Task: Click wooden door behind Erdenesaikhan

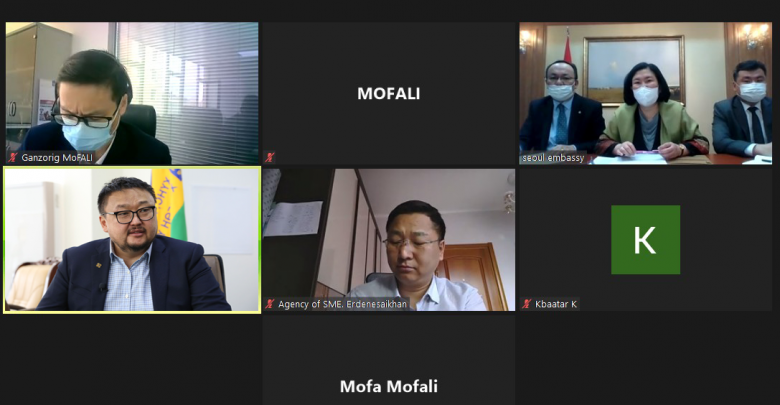Action: point(472,276)
